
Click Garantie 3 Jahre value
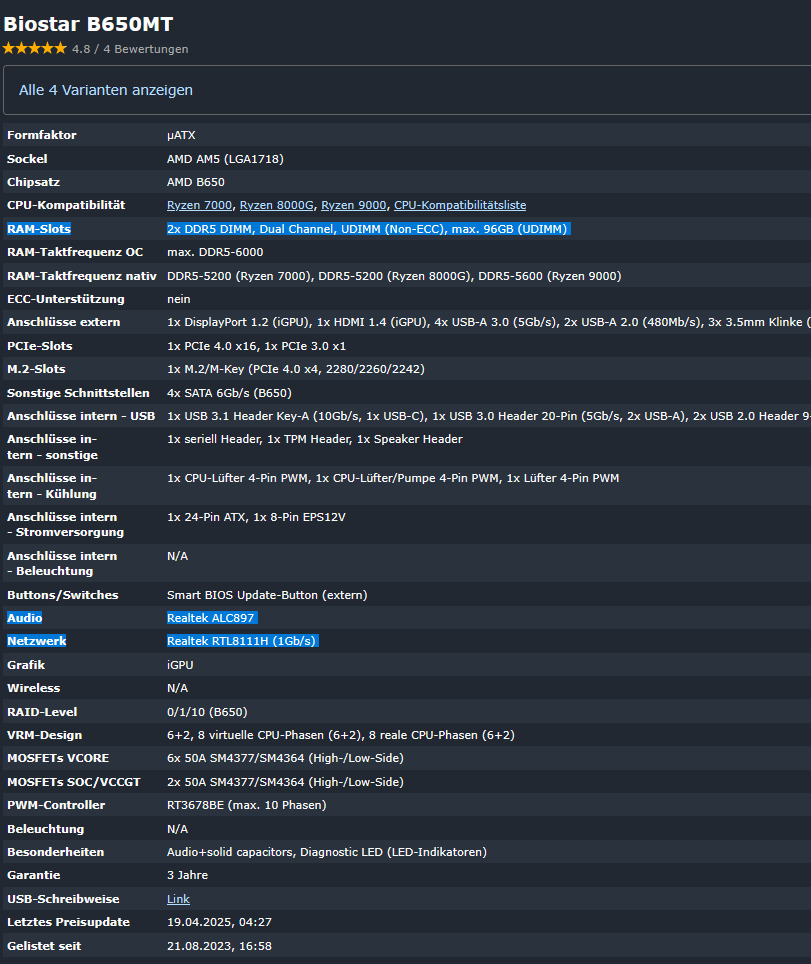coord(188,875)
